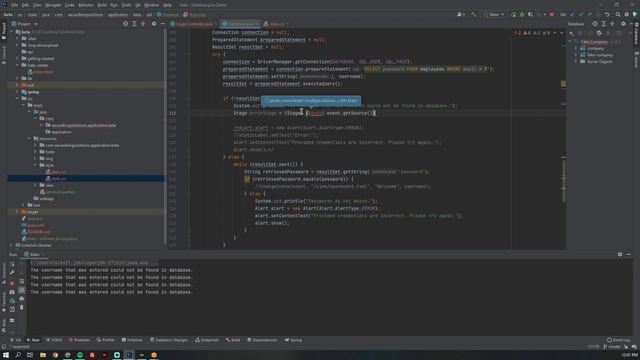This screenshot has height=360, width=640.
Task: Expand the target folder in project tree
Action: click(18, 212)
